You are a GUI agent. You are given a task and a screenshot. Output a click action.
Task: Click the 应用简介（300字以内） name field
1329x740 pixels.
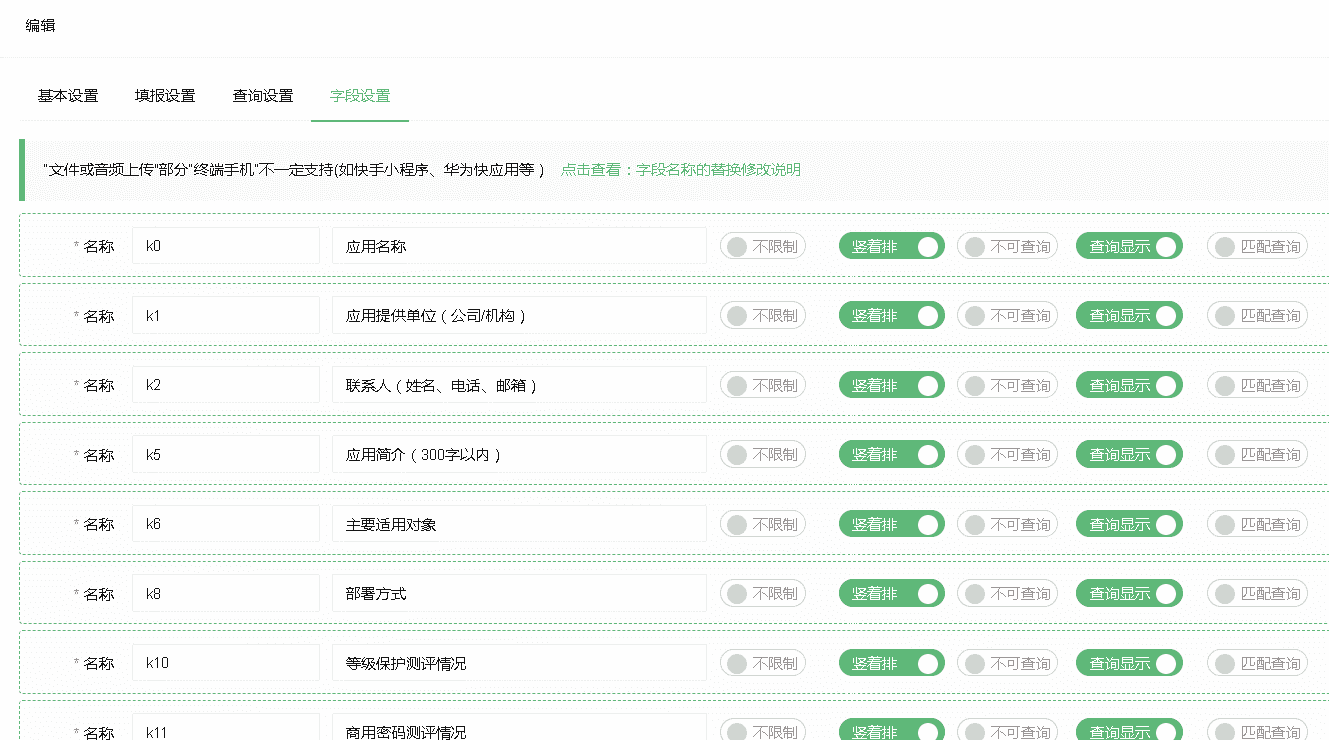[x=518, y=455]
